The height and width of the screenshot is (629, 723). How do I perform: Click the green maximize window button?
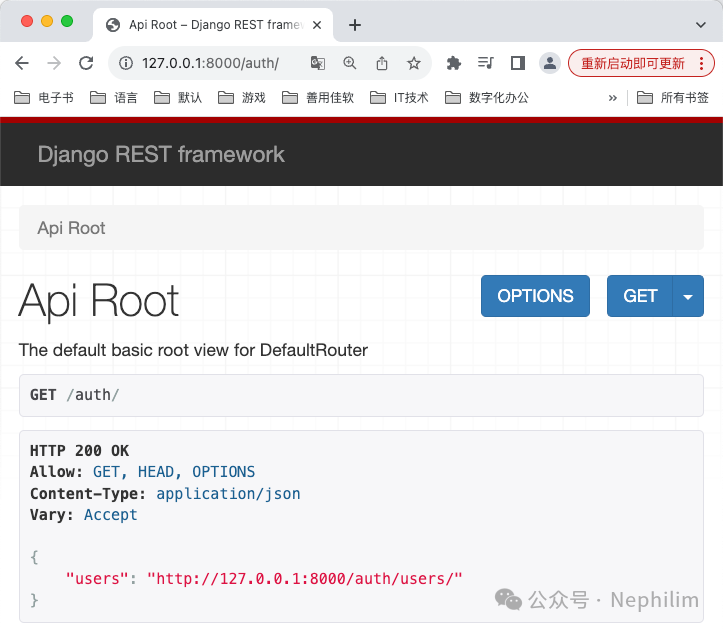click(x=67, y=21)
